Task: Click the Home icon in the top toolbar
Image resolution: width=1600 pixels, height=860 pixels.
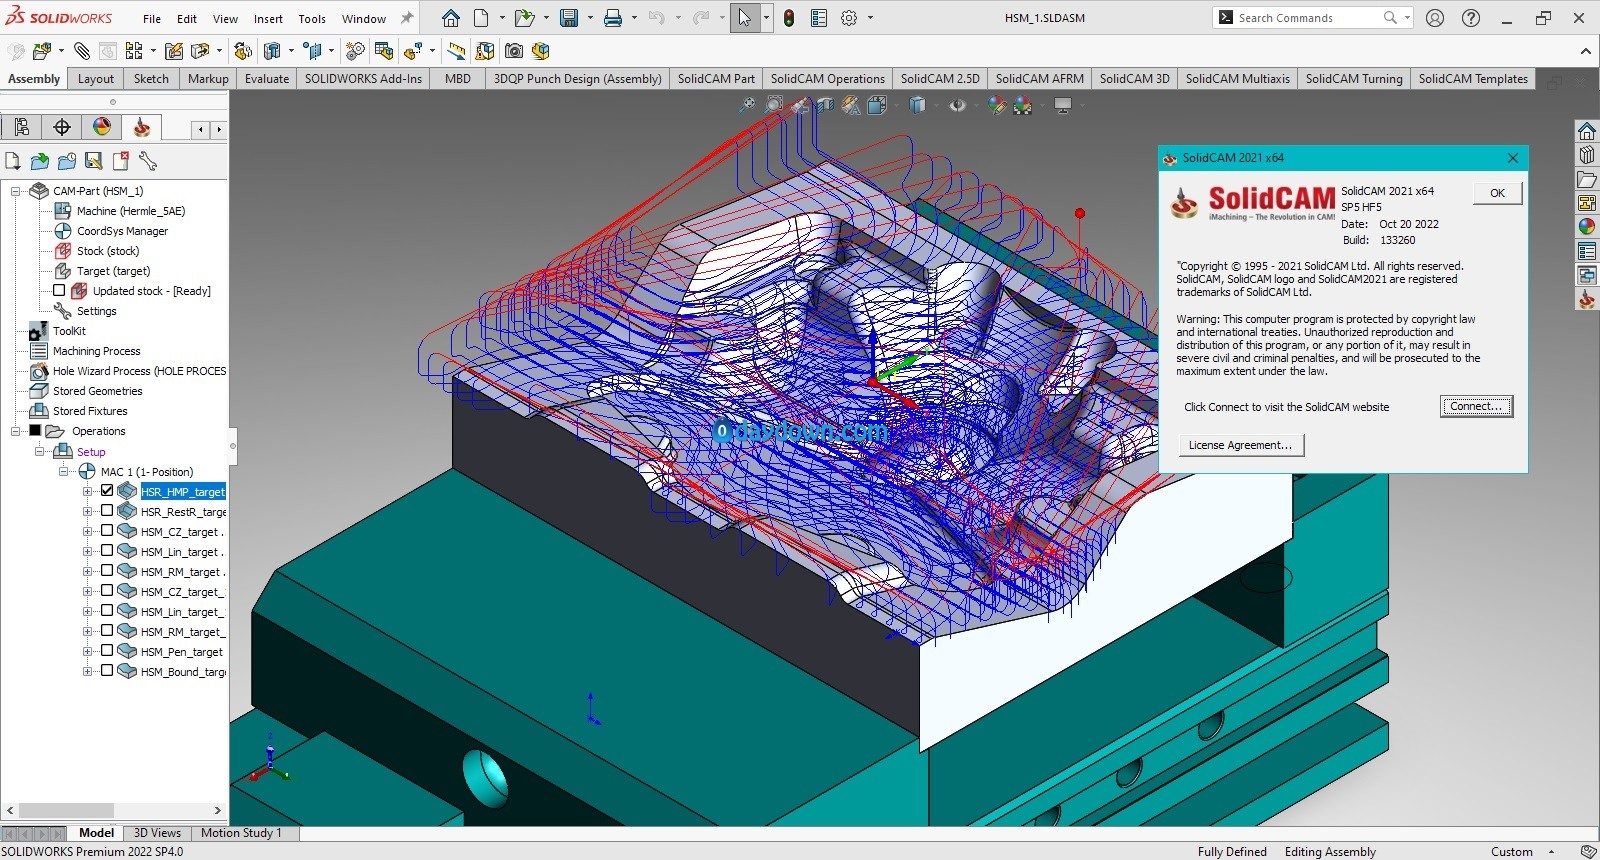Action: click(451, 18)
